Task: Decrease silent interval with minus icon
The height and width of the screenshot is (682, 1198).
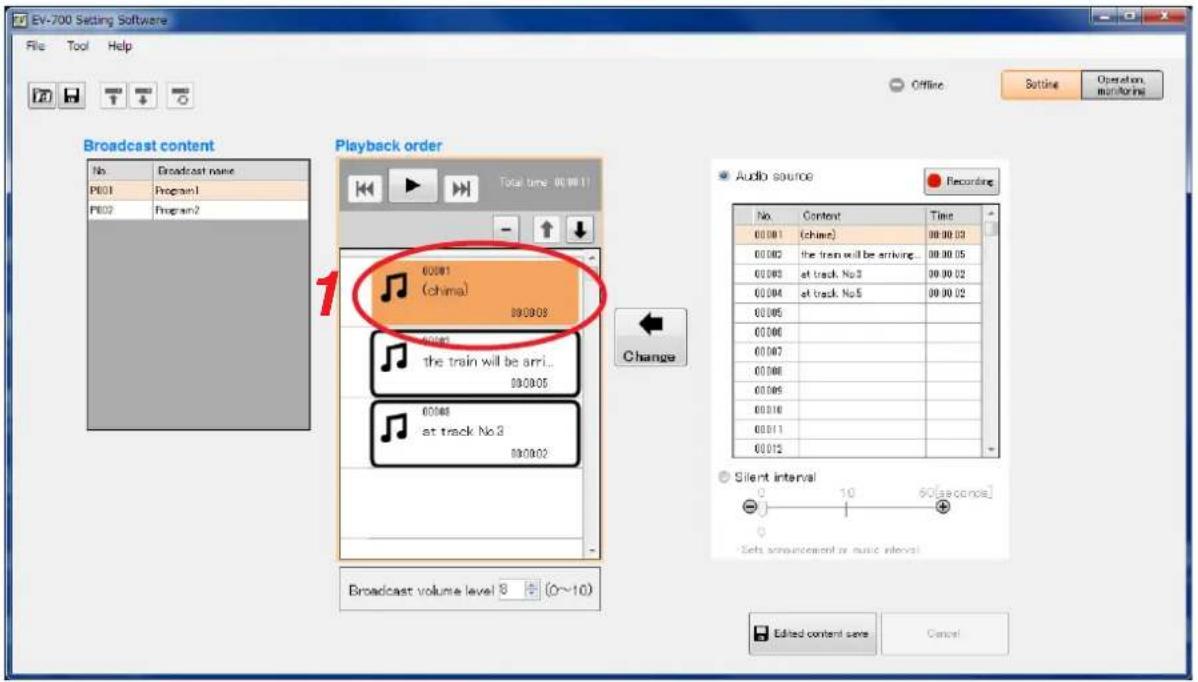Action: 750,507
